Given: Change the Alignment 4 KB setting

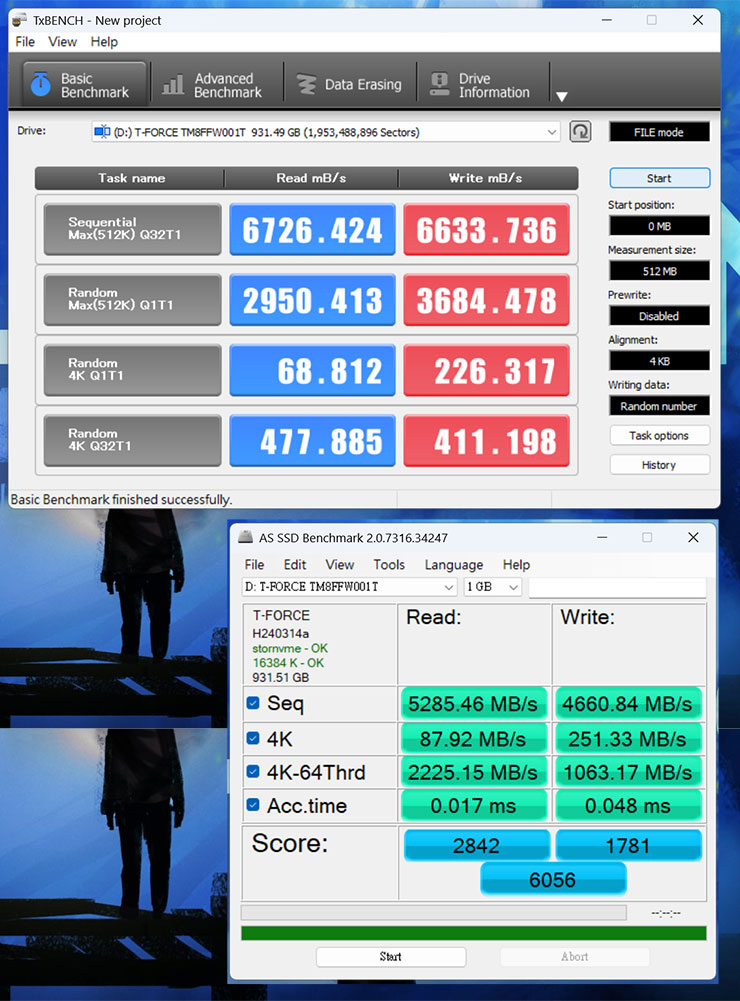Looking at the screenshot, I should pyautogui.click(x=659, y=361).
